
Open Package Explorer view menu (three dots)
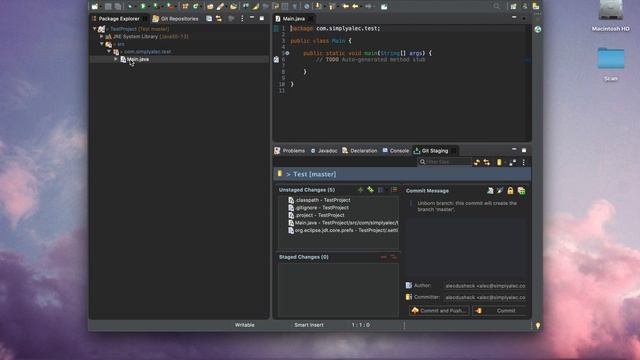point(242,19)
